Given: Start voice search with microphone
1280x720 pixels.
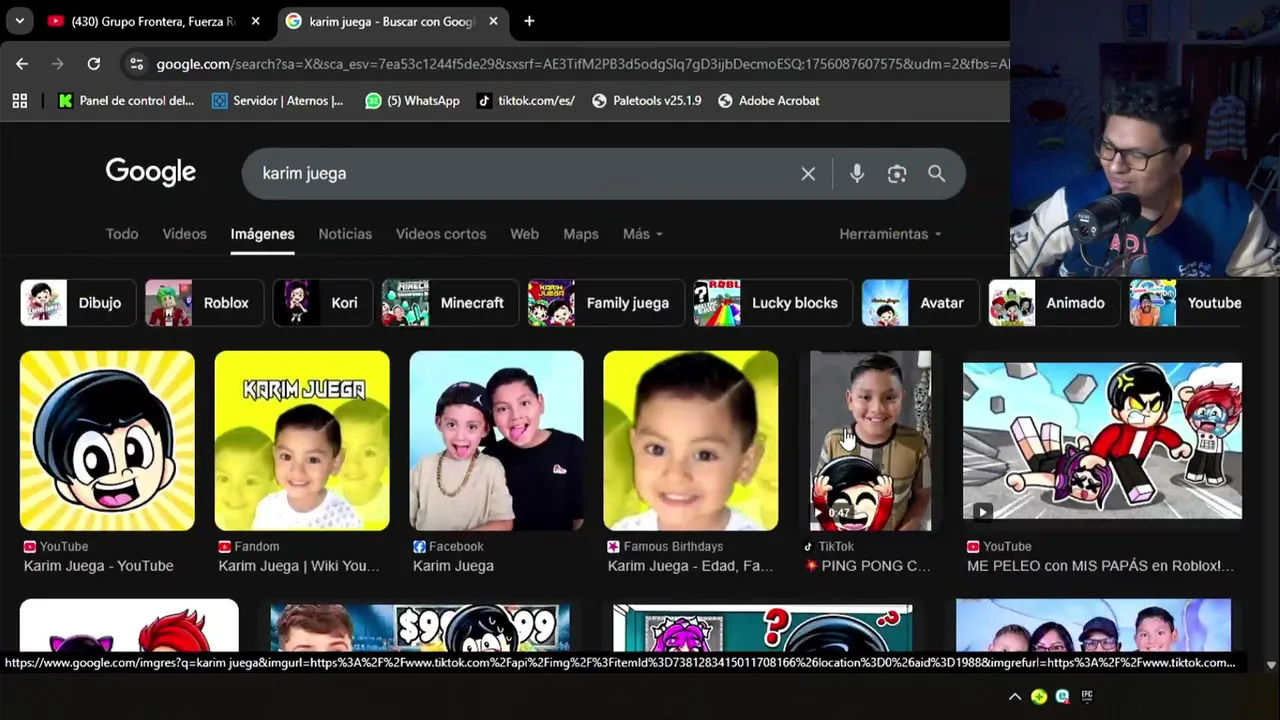Looking at the screenshot, I should 857,173.
